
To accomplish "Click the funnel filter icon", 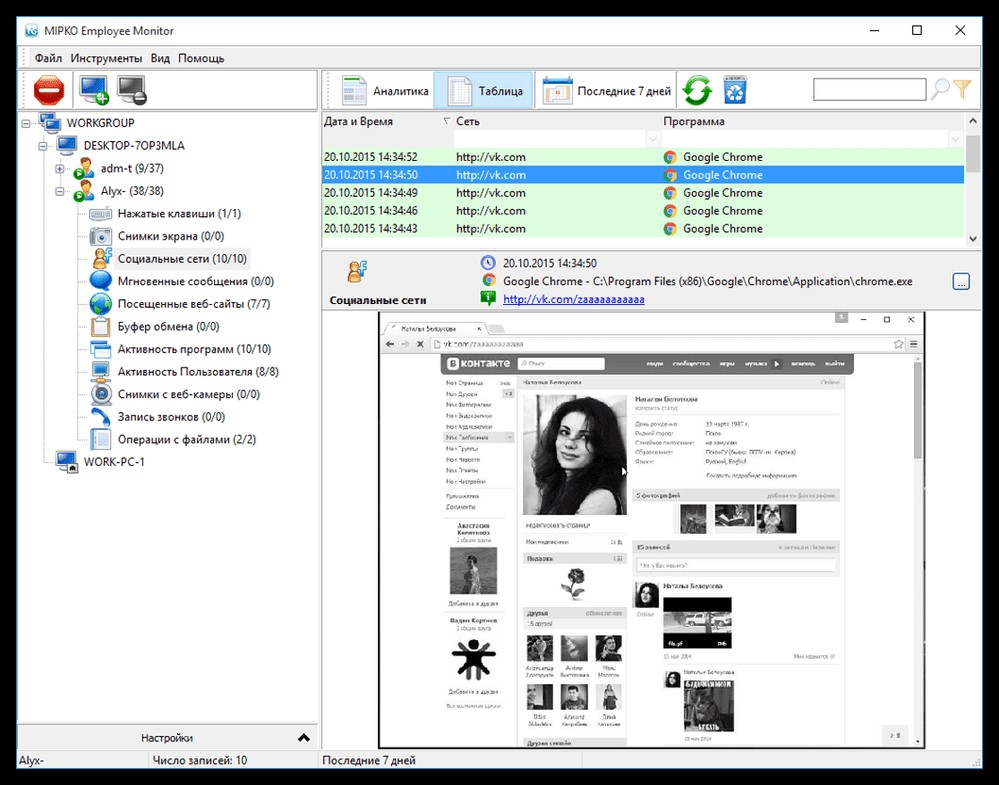I will click(962, 89).
